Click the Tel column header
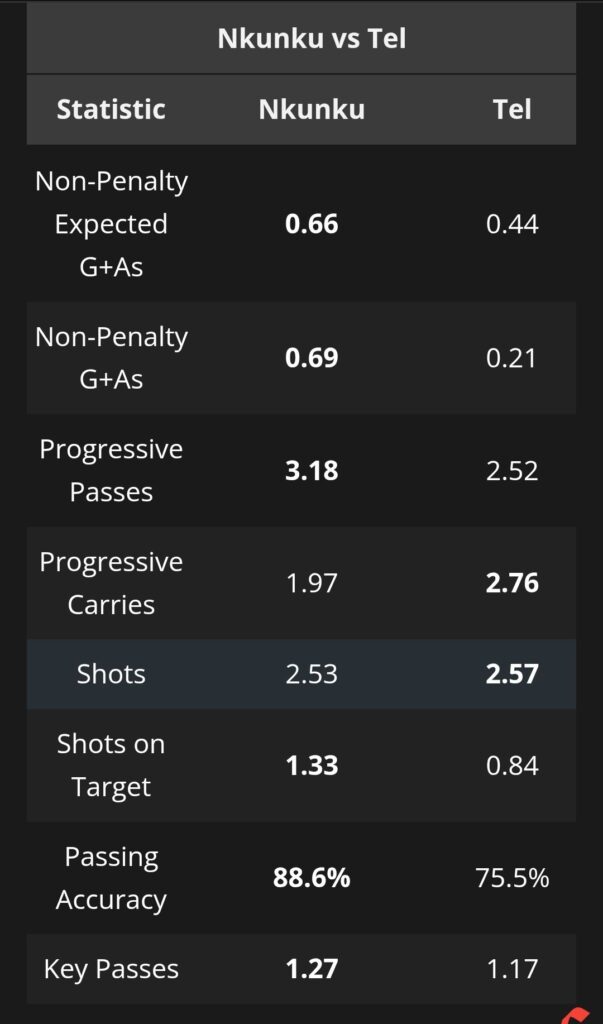This screenshot has height=1024, width=603. [x=512, y=109]
